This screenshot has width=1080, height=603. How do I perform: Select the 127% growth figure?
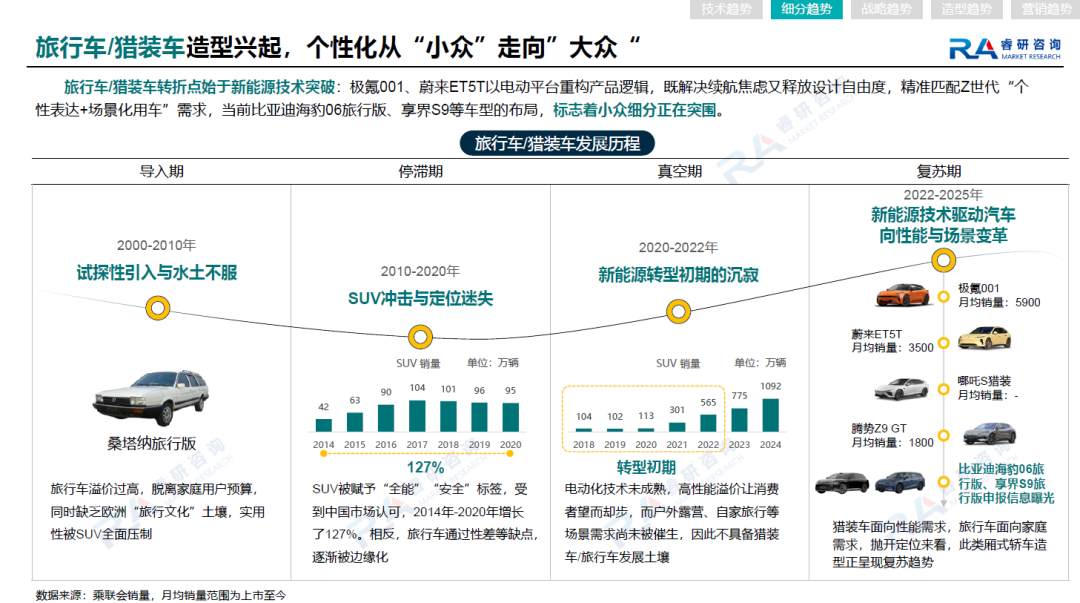(x=425, y=467)
